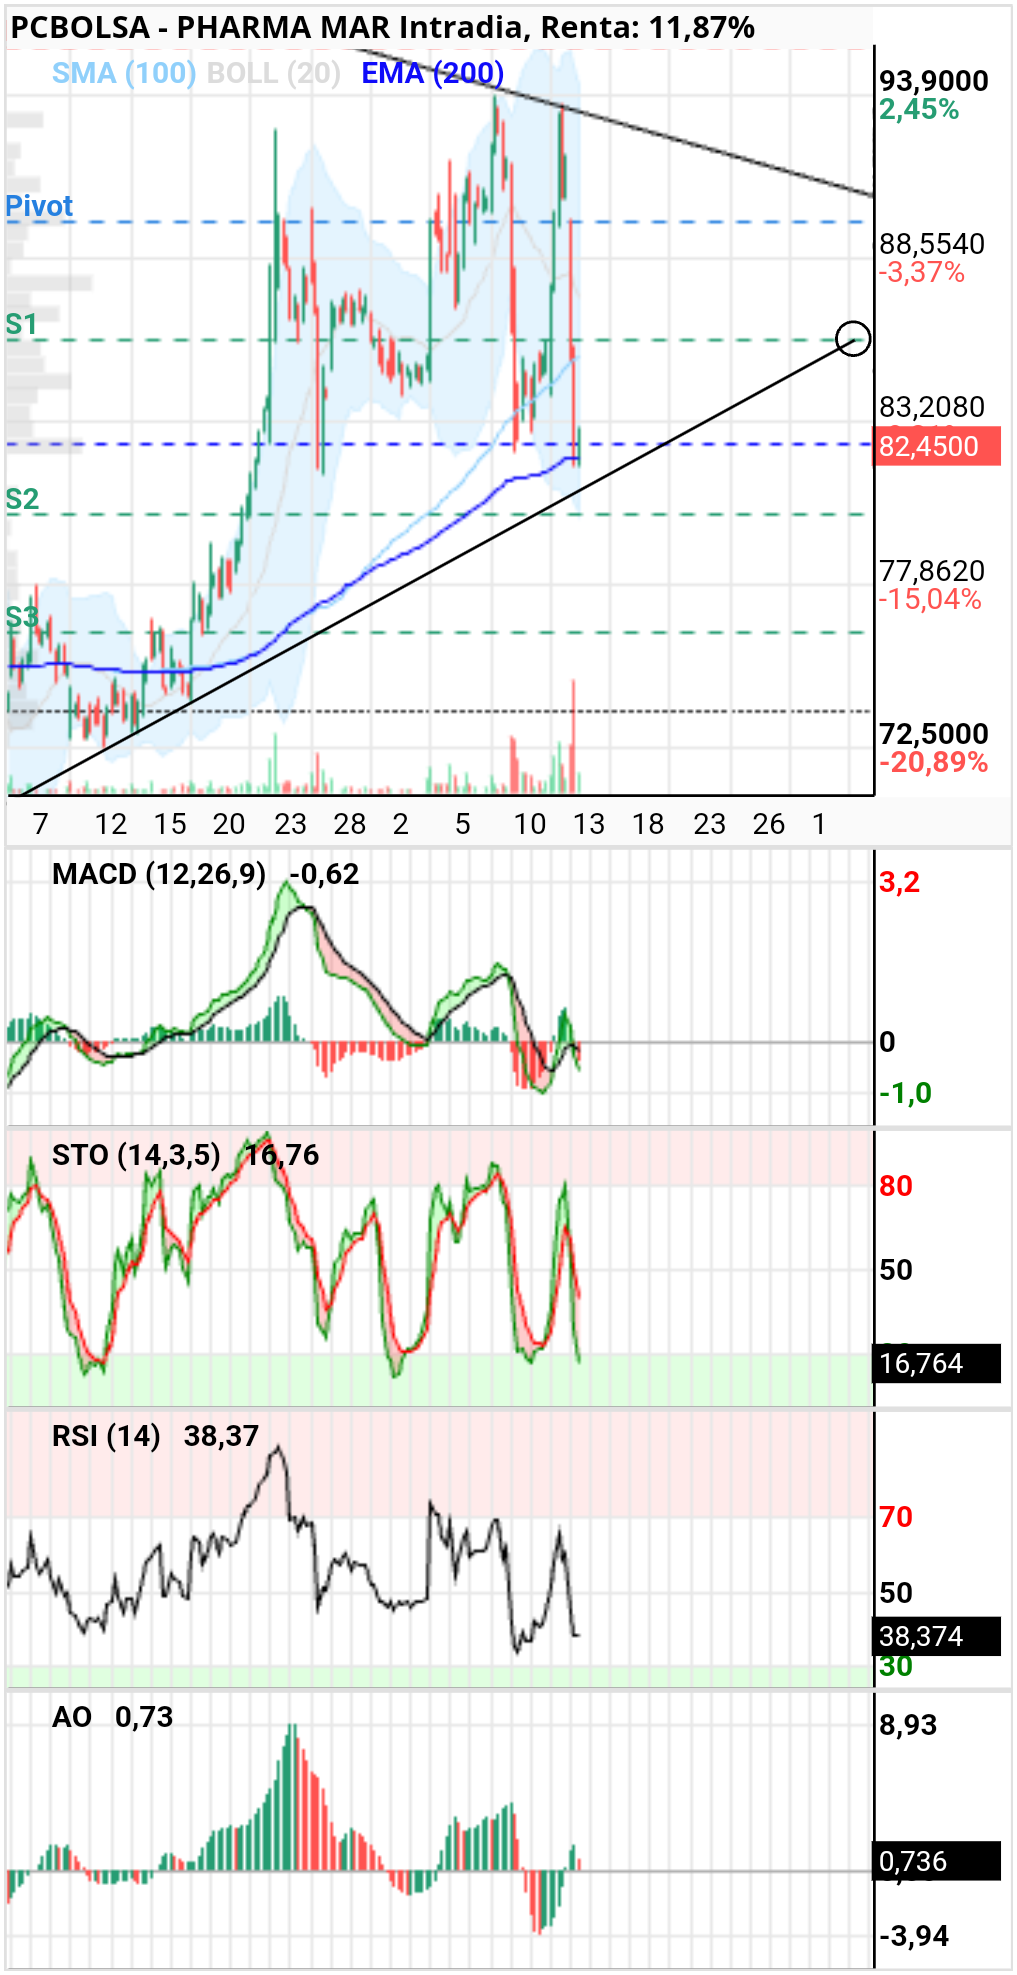Image resolution: width=1017 pixels, height=1975 pixels.
Task: Click the black 16,764 stochastic value tag
Action: pos(938,1363)
